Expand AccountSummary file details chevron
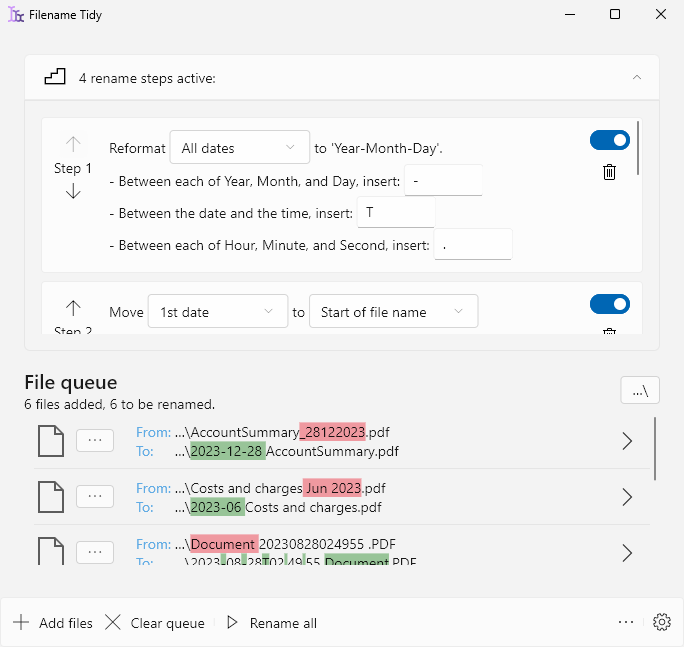The image size is (684, 647). click(627, 441)
